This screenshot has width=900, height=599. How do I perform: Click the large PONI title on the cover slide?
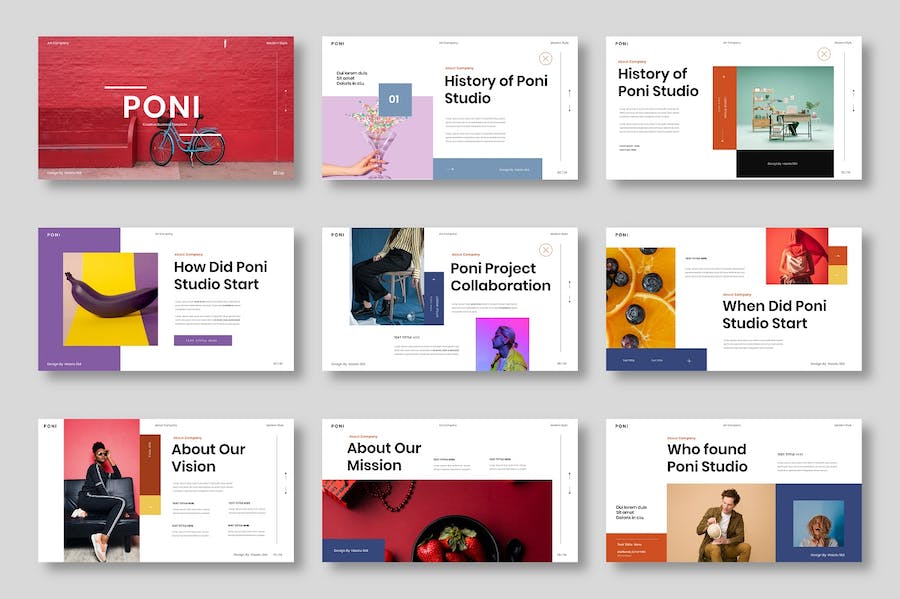[161, 107]
